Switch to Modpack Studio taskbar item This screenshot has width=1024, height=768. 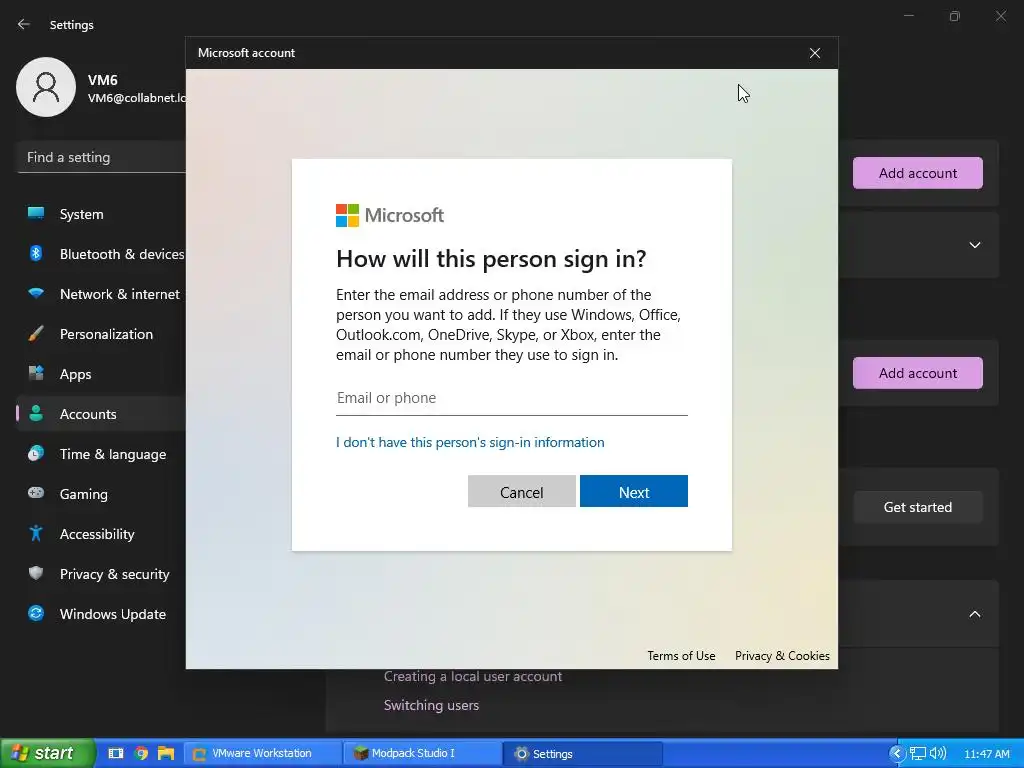[423, 753]
